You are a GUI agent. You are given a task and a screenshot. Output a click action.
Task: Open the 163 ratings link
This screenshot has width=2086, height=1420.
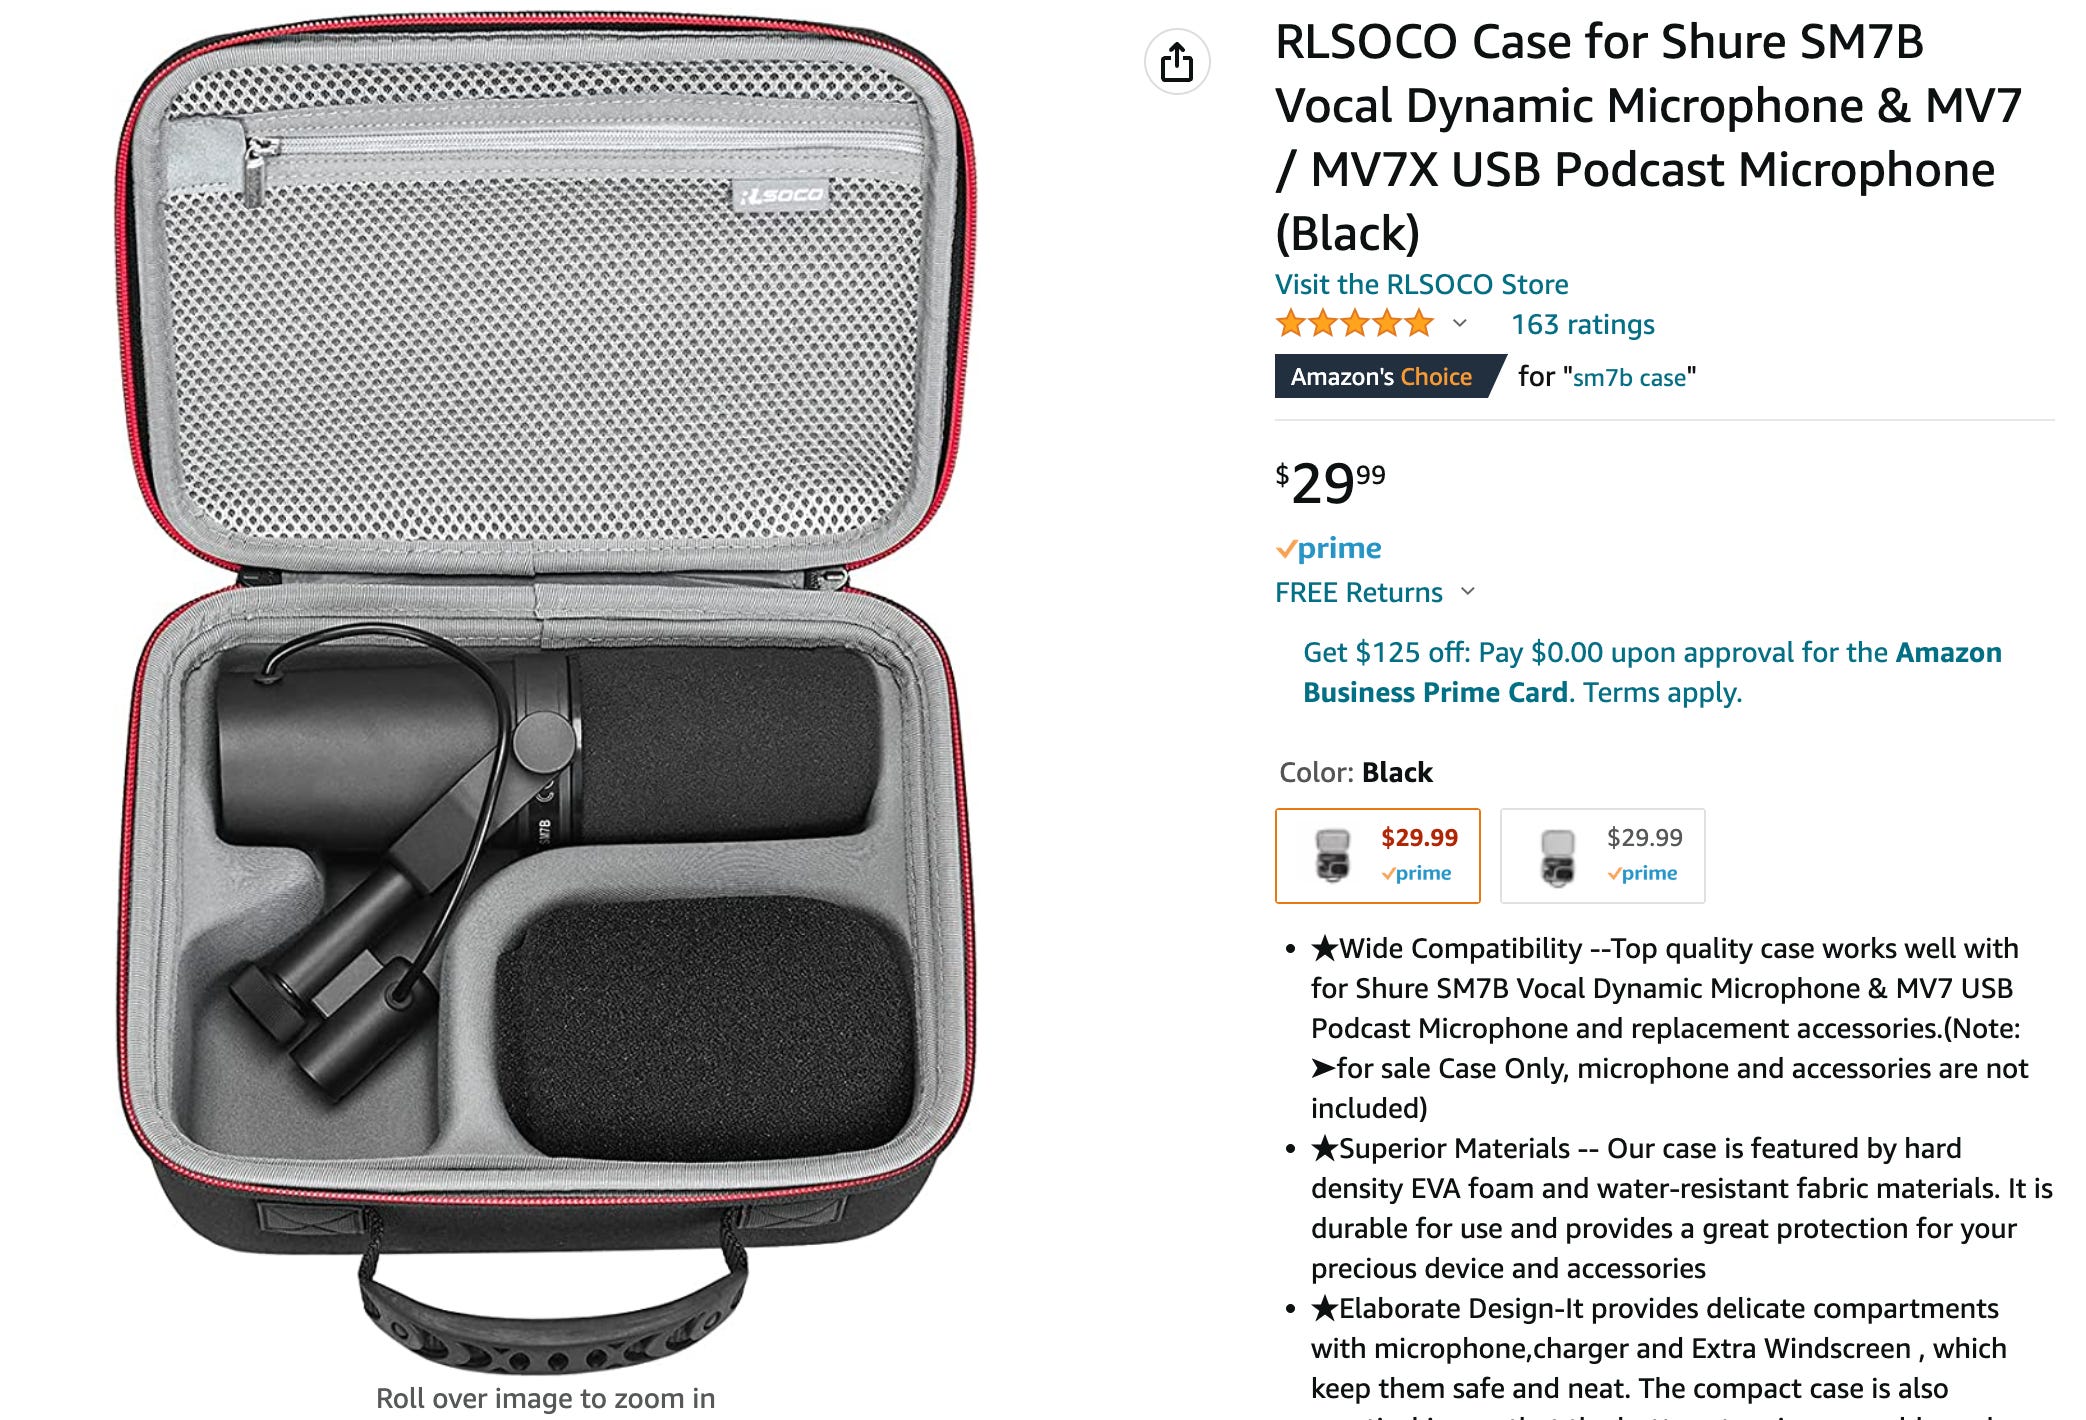click(x=1583, y=324)
